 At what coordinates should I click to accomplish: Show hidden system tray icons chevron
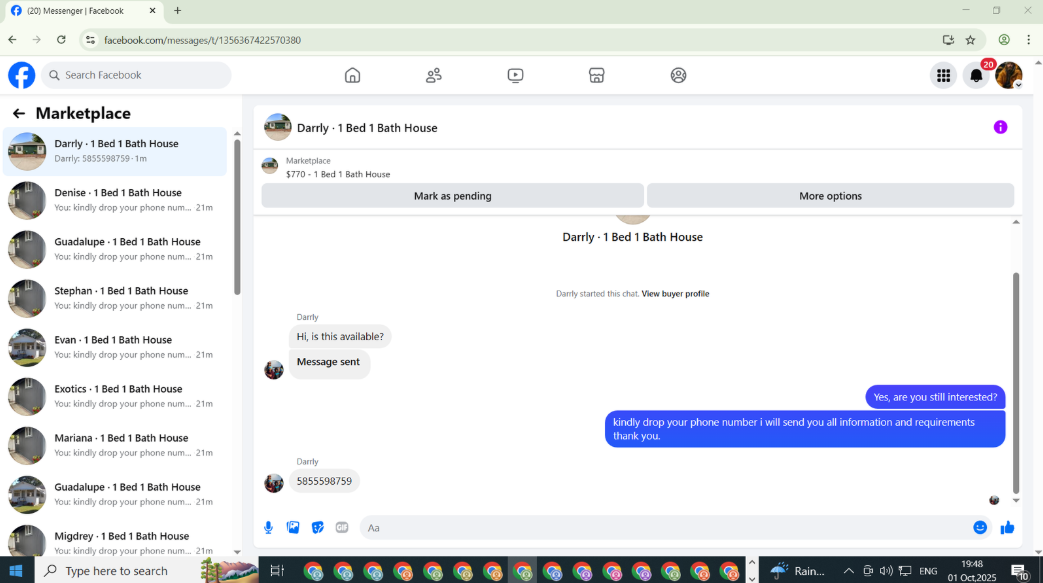(x=848, y=571)
